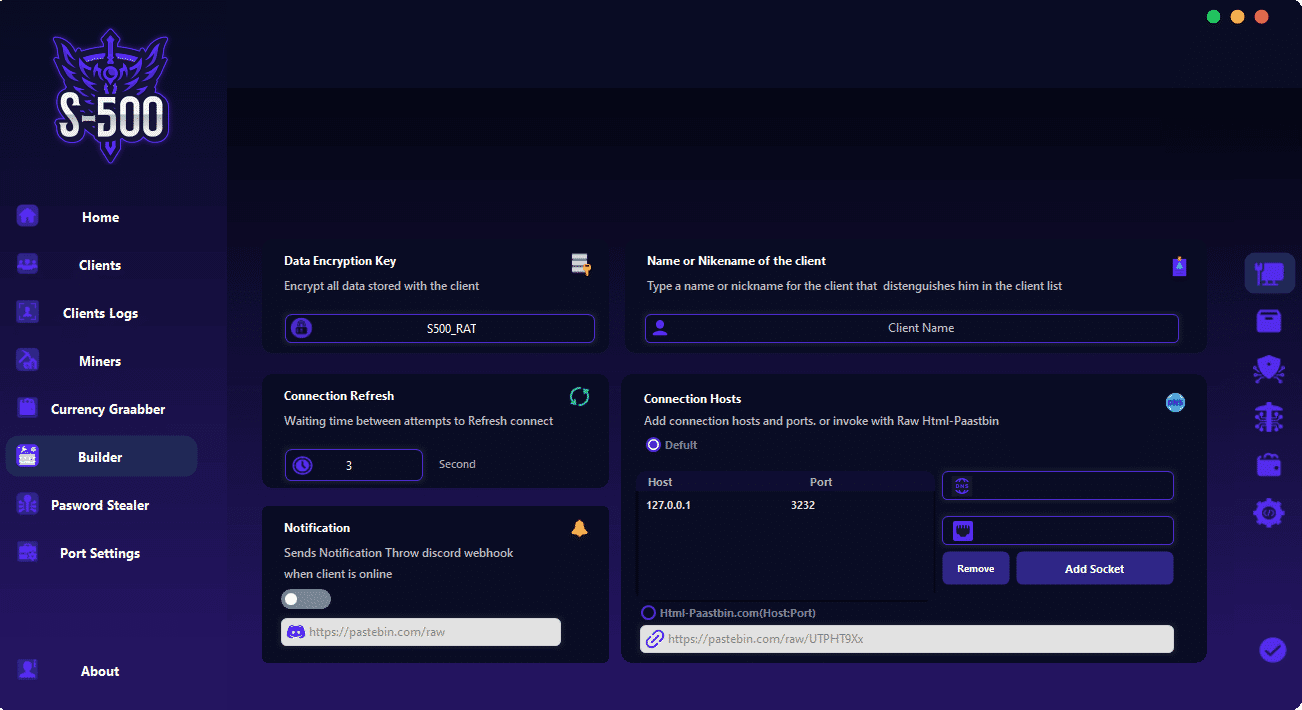Select the Html-Paastbin.com(Host:Port) radio option
The image size is (1302, 710).
[648, 612]
